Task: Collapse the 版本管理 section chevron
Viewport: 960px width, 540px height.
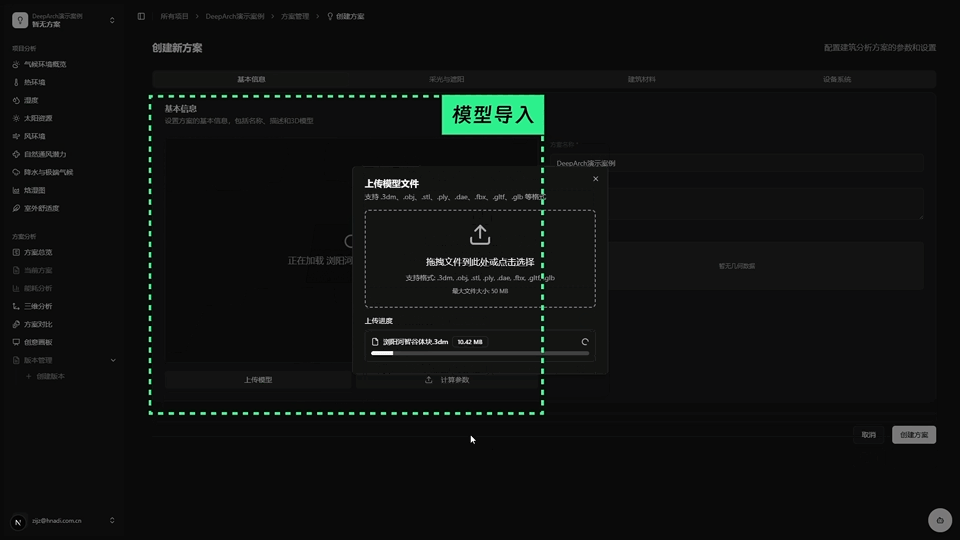Action: click(x=113, y=360)
